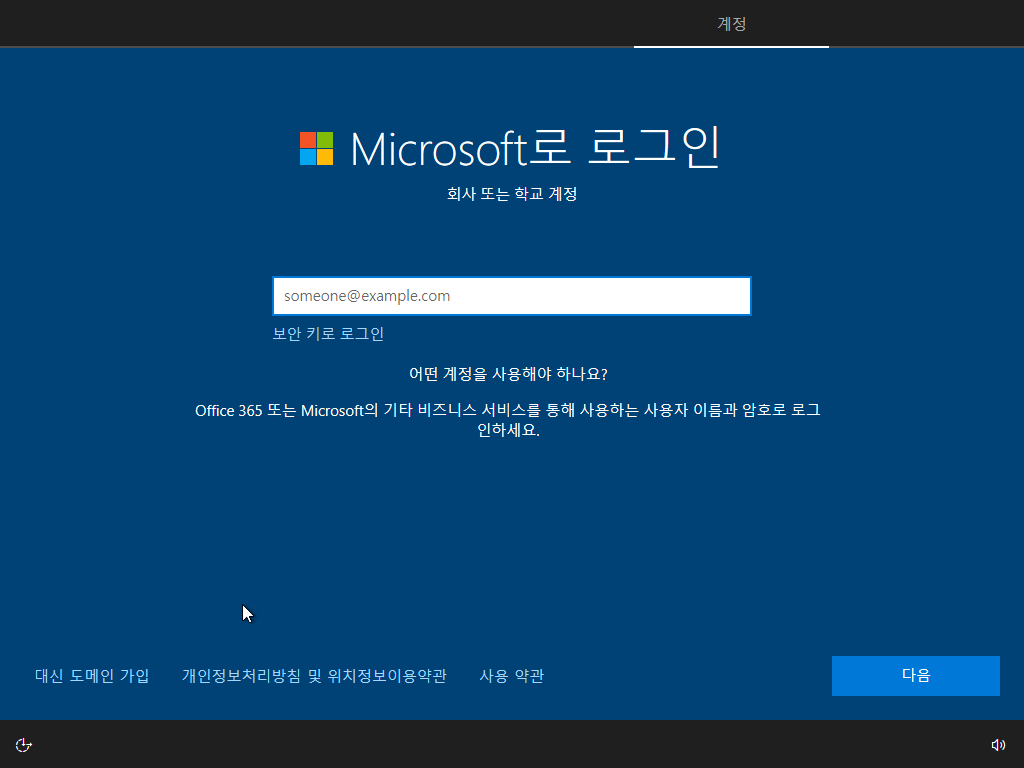This screenshot has height=768, width=1024.
Task: Open 개인정보처리방침 및 위치정보이용약관 link
Action: point(314,675)
